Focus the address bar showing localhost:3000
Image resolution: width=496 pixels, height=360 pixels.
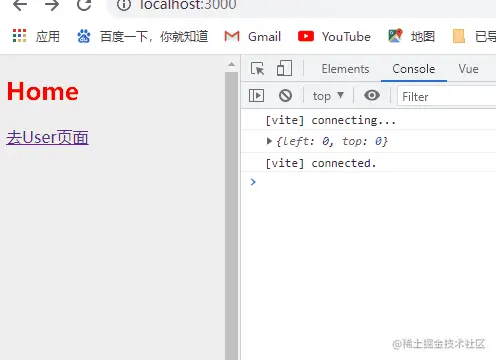click(300, 5)
